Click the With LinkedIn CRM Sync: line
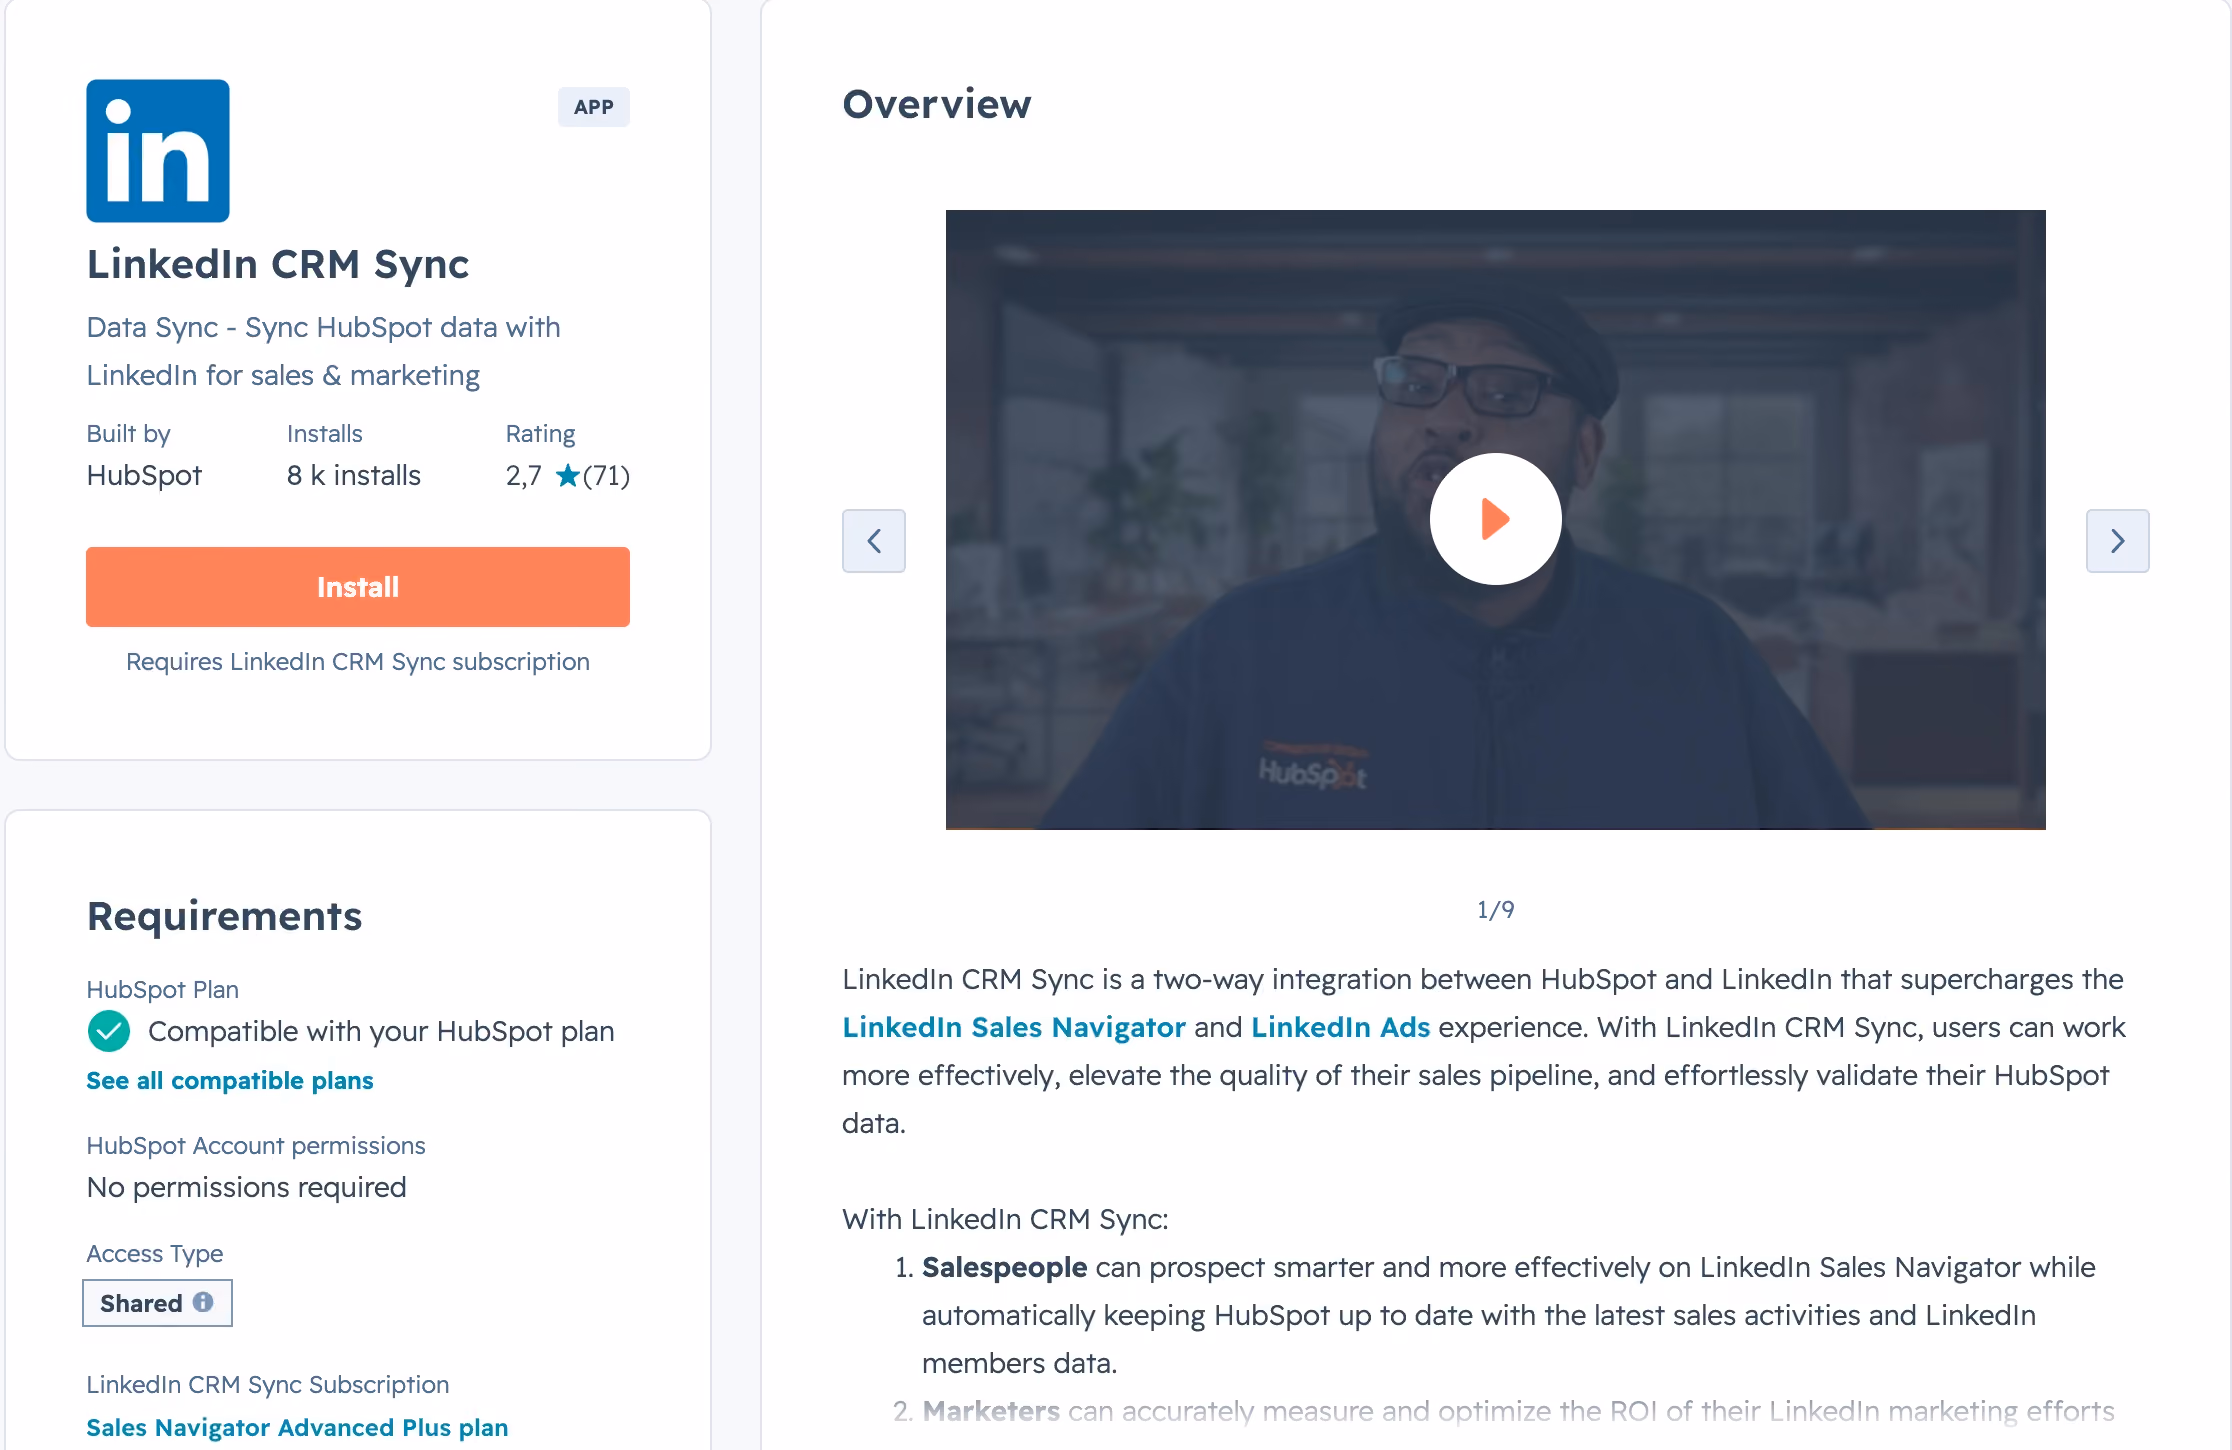The height and width of the screenshot is (1450, 2232). coord(1005,1220)
